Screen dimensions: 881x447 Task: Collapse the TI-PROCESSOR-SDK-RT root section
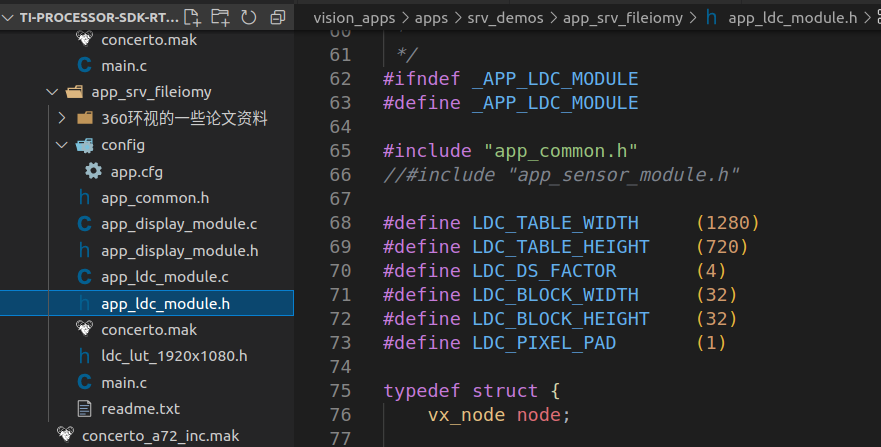[x=9, y=17]
